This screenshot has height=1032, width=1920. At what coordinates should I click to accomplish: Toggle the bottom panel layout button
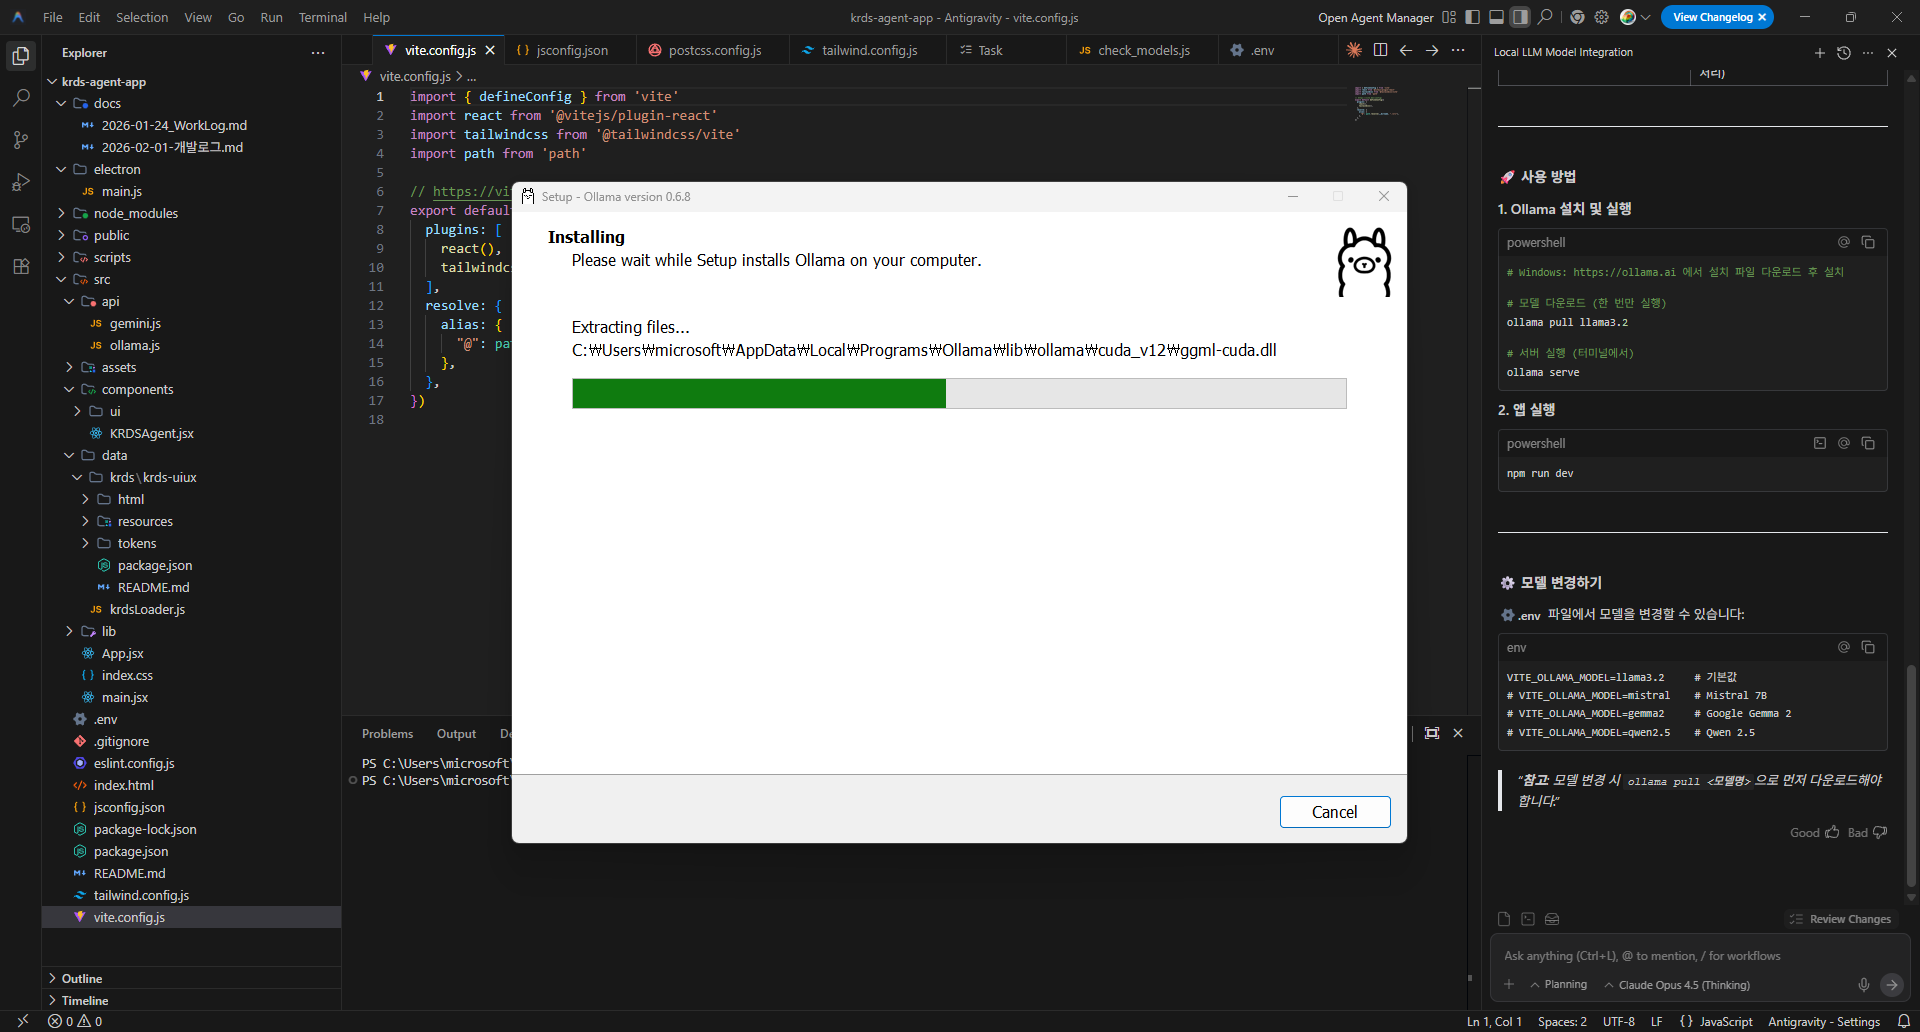tap(1496, 17)
